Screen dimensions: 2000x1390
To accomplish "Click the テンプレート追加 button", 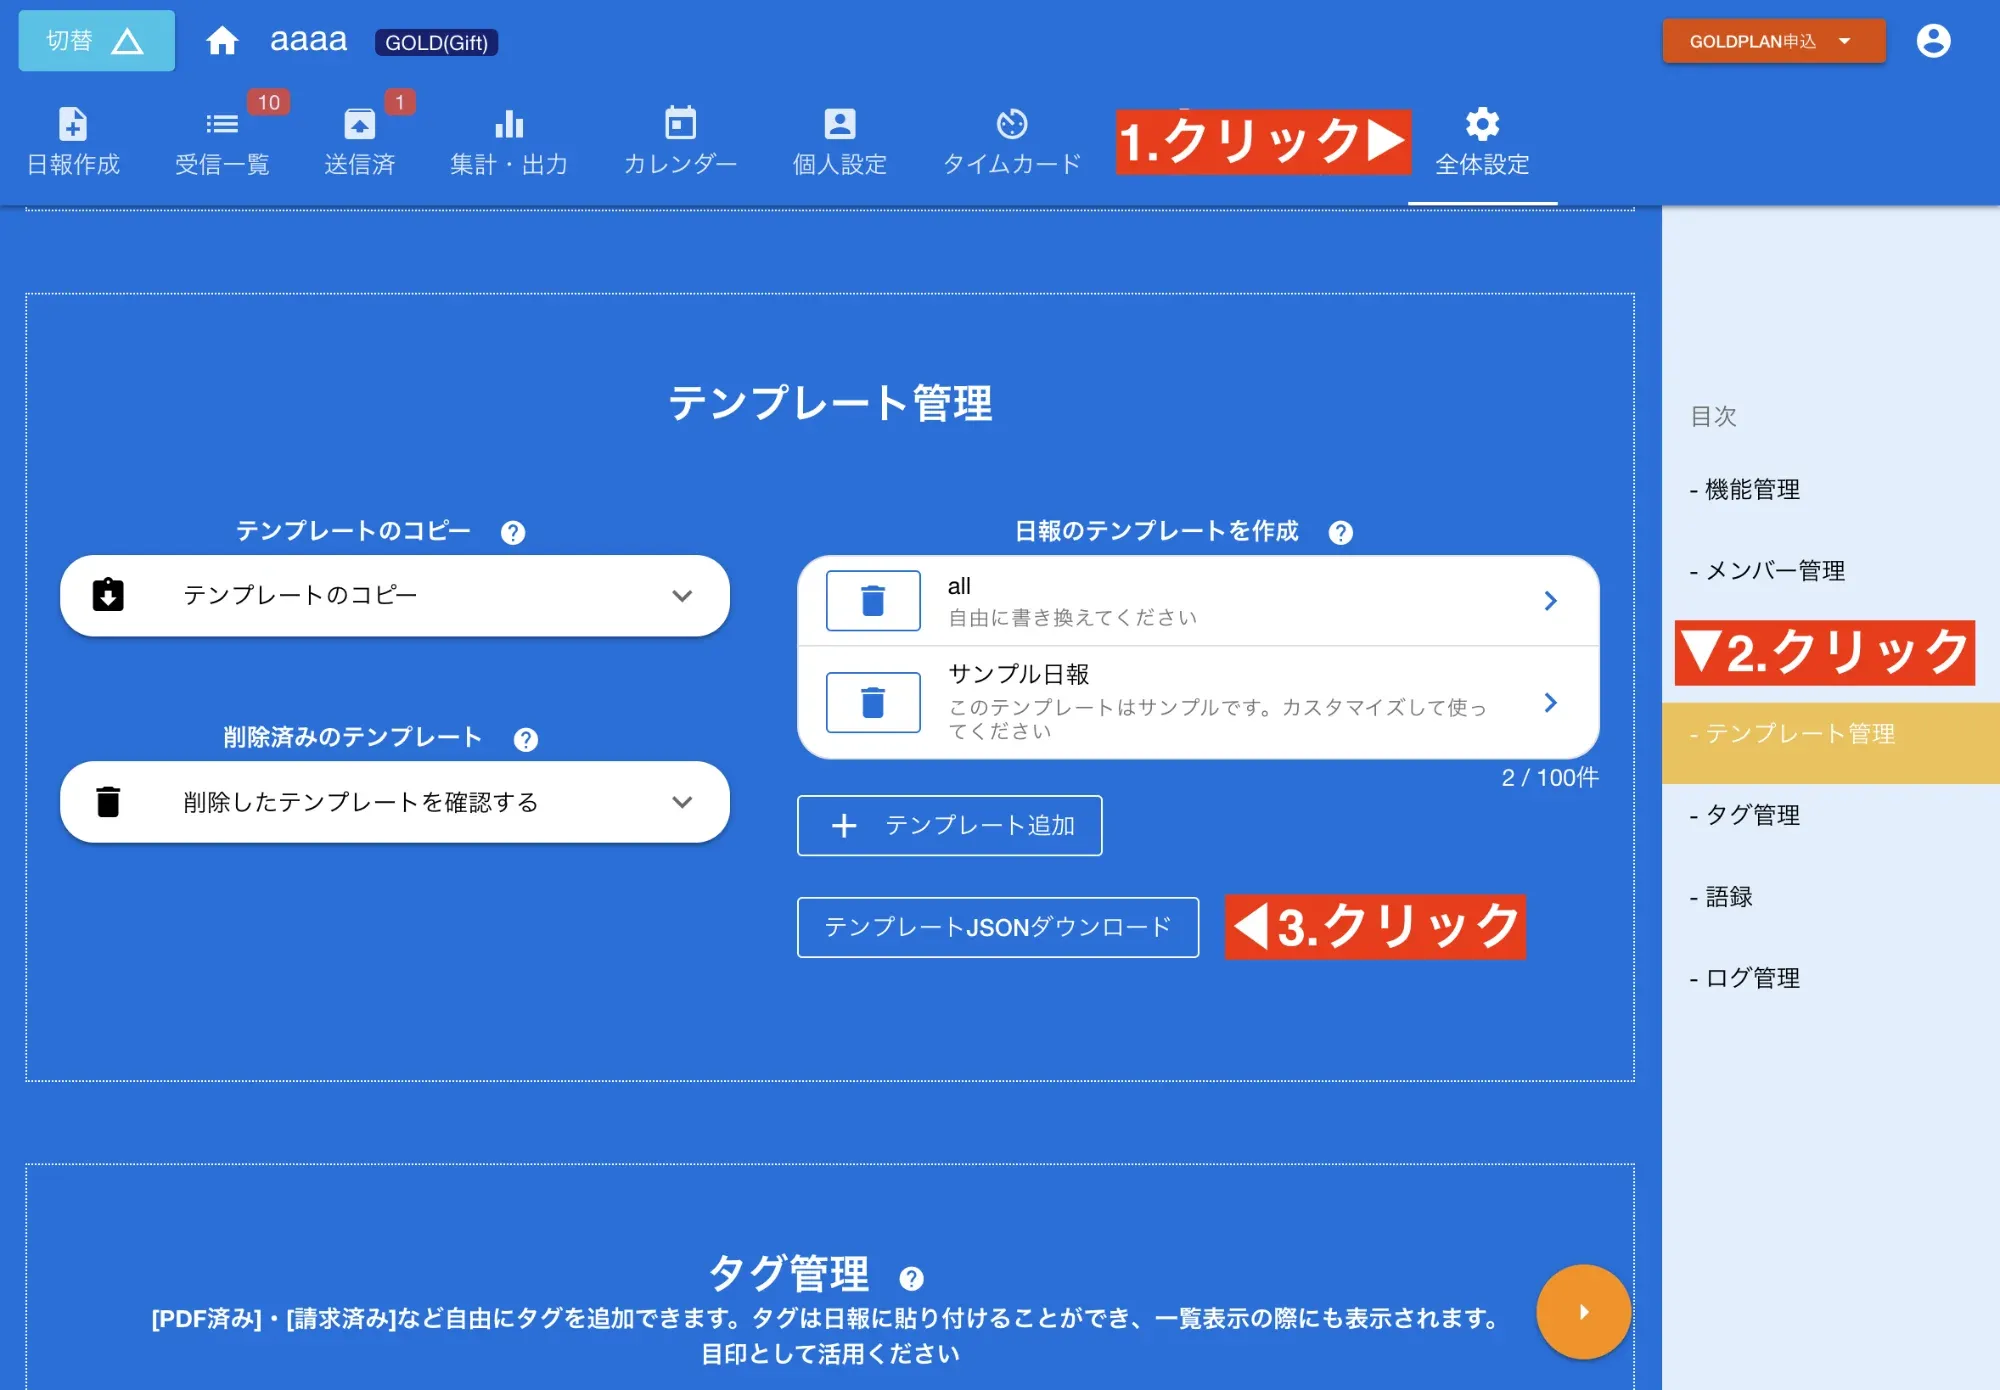I will [x=949, y=826].
